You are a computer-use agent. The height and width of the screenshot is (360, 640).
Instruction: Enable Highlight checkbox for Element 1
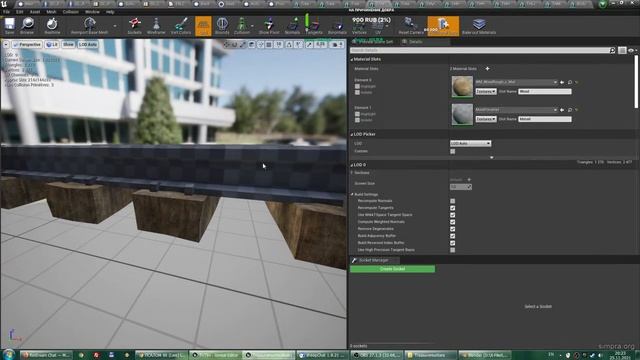pyautogui.click(x=357, y=114)
